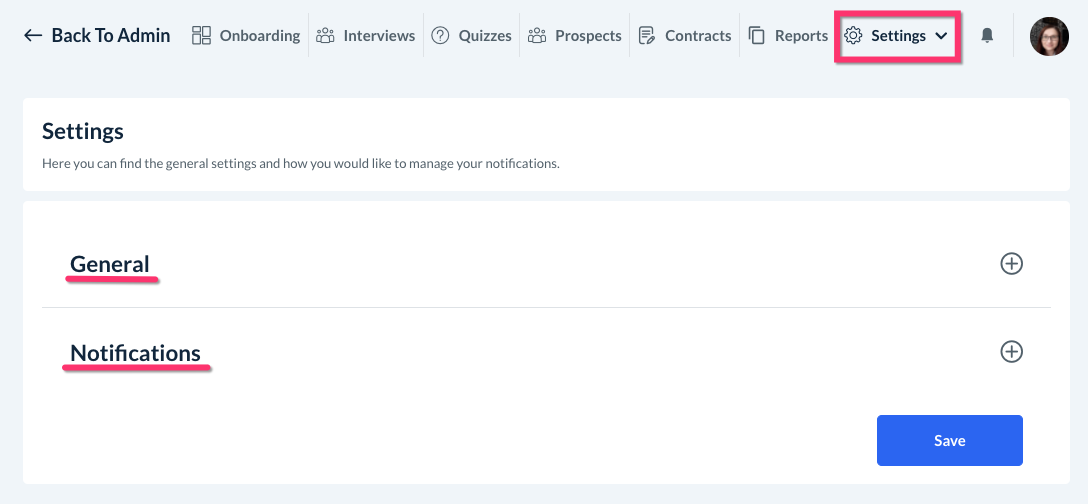This screenshot has height=504, width=1088.
Task: Open the notifications bell
Action: [987, 36]
